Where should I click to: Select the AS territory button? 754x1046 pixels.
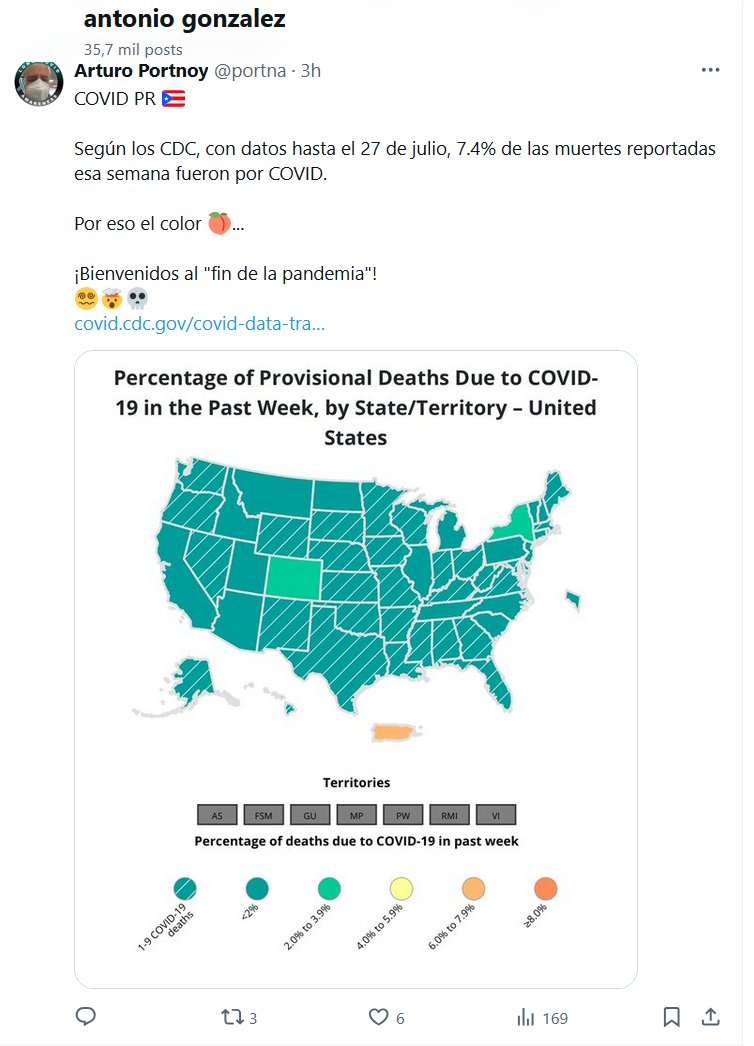tap(217, 814)
